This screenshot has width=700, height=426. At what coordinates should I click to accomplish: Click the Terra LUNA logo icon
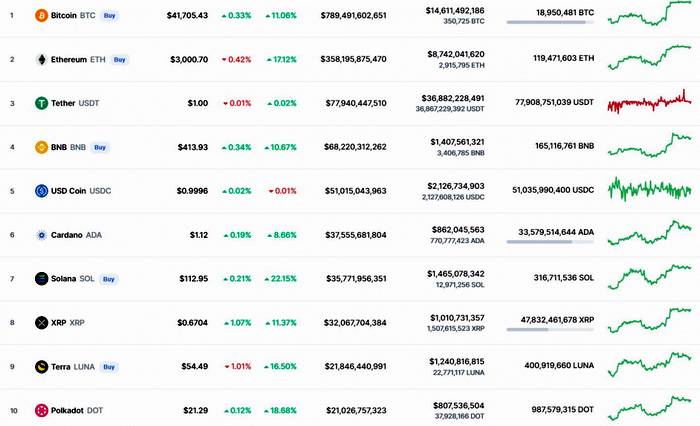[x=41, y=367]
